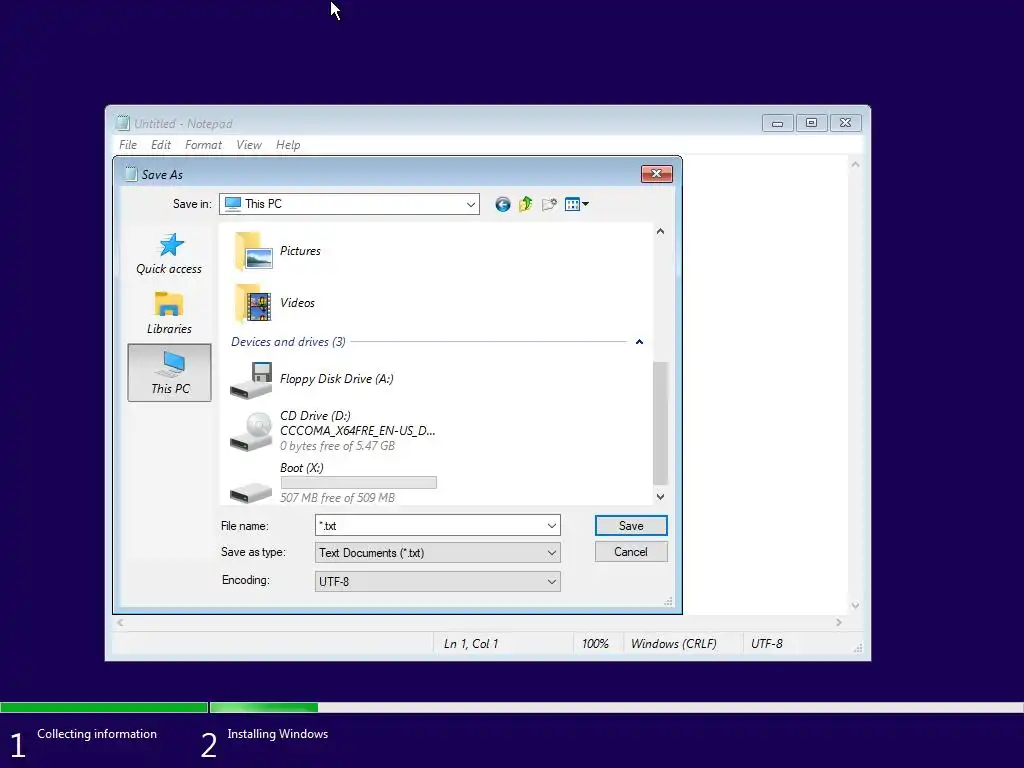Click the file list scrollbar thumb
Screen dimensions: 1024x768
[x=660, y=423]
